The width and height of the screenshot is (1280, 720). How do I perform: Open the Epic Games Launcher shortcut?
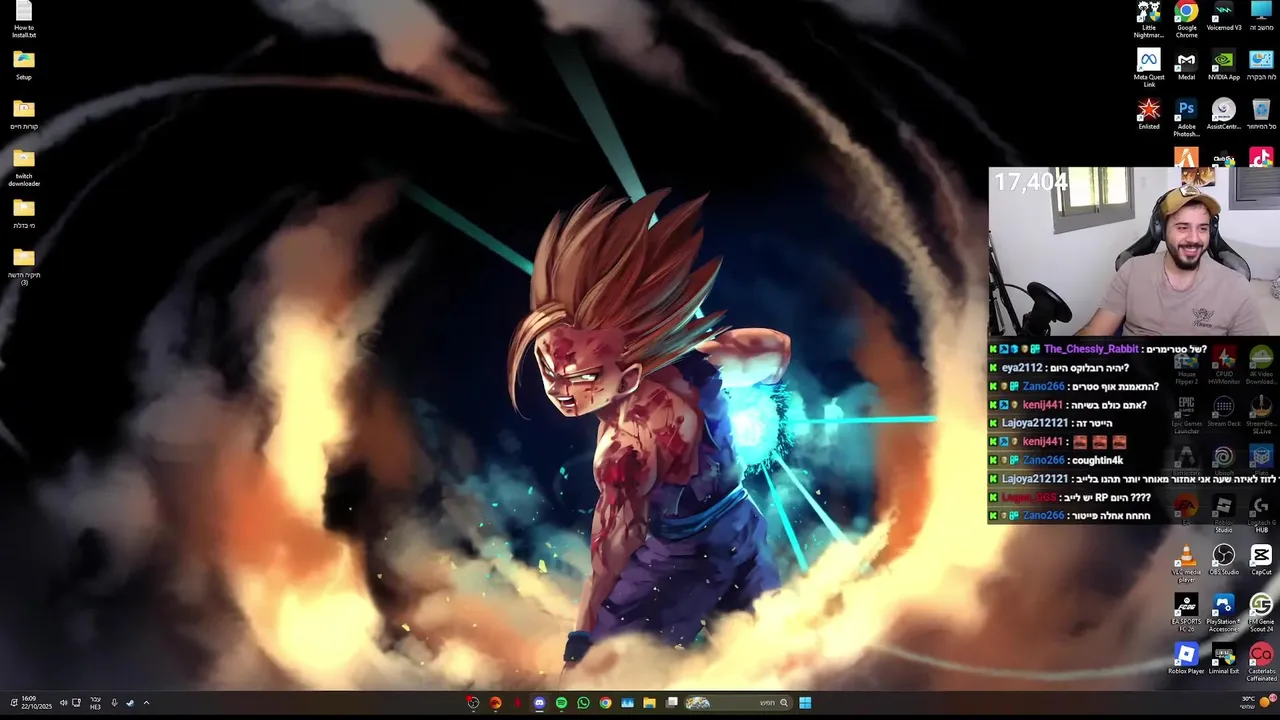pos(1186,415)
